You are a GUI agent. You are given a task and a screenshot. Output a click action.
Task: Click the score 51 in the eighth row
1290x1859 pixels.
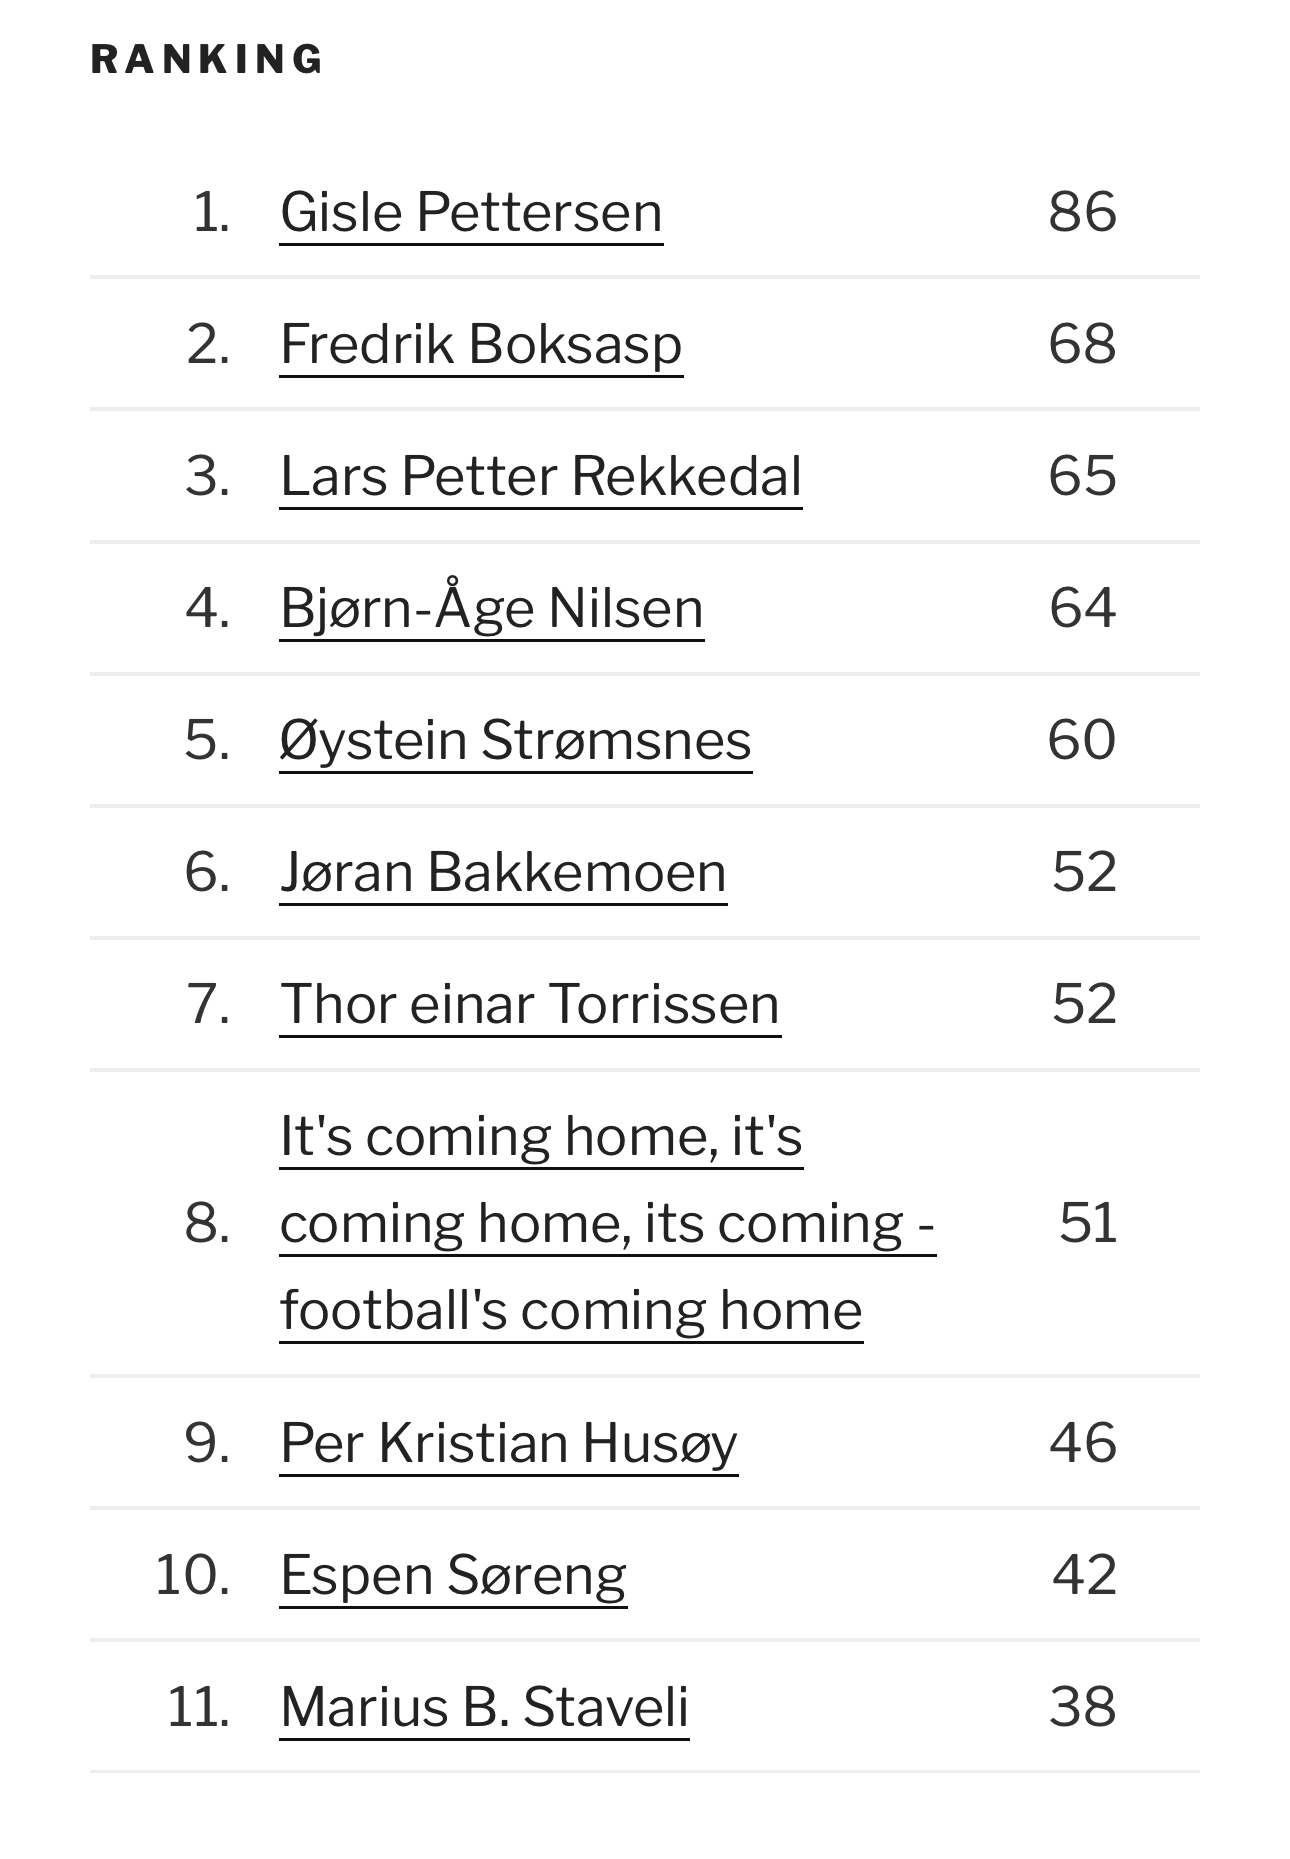tap(1088, 1223)
